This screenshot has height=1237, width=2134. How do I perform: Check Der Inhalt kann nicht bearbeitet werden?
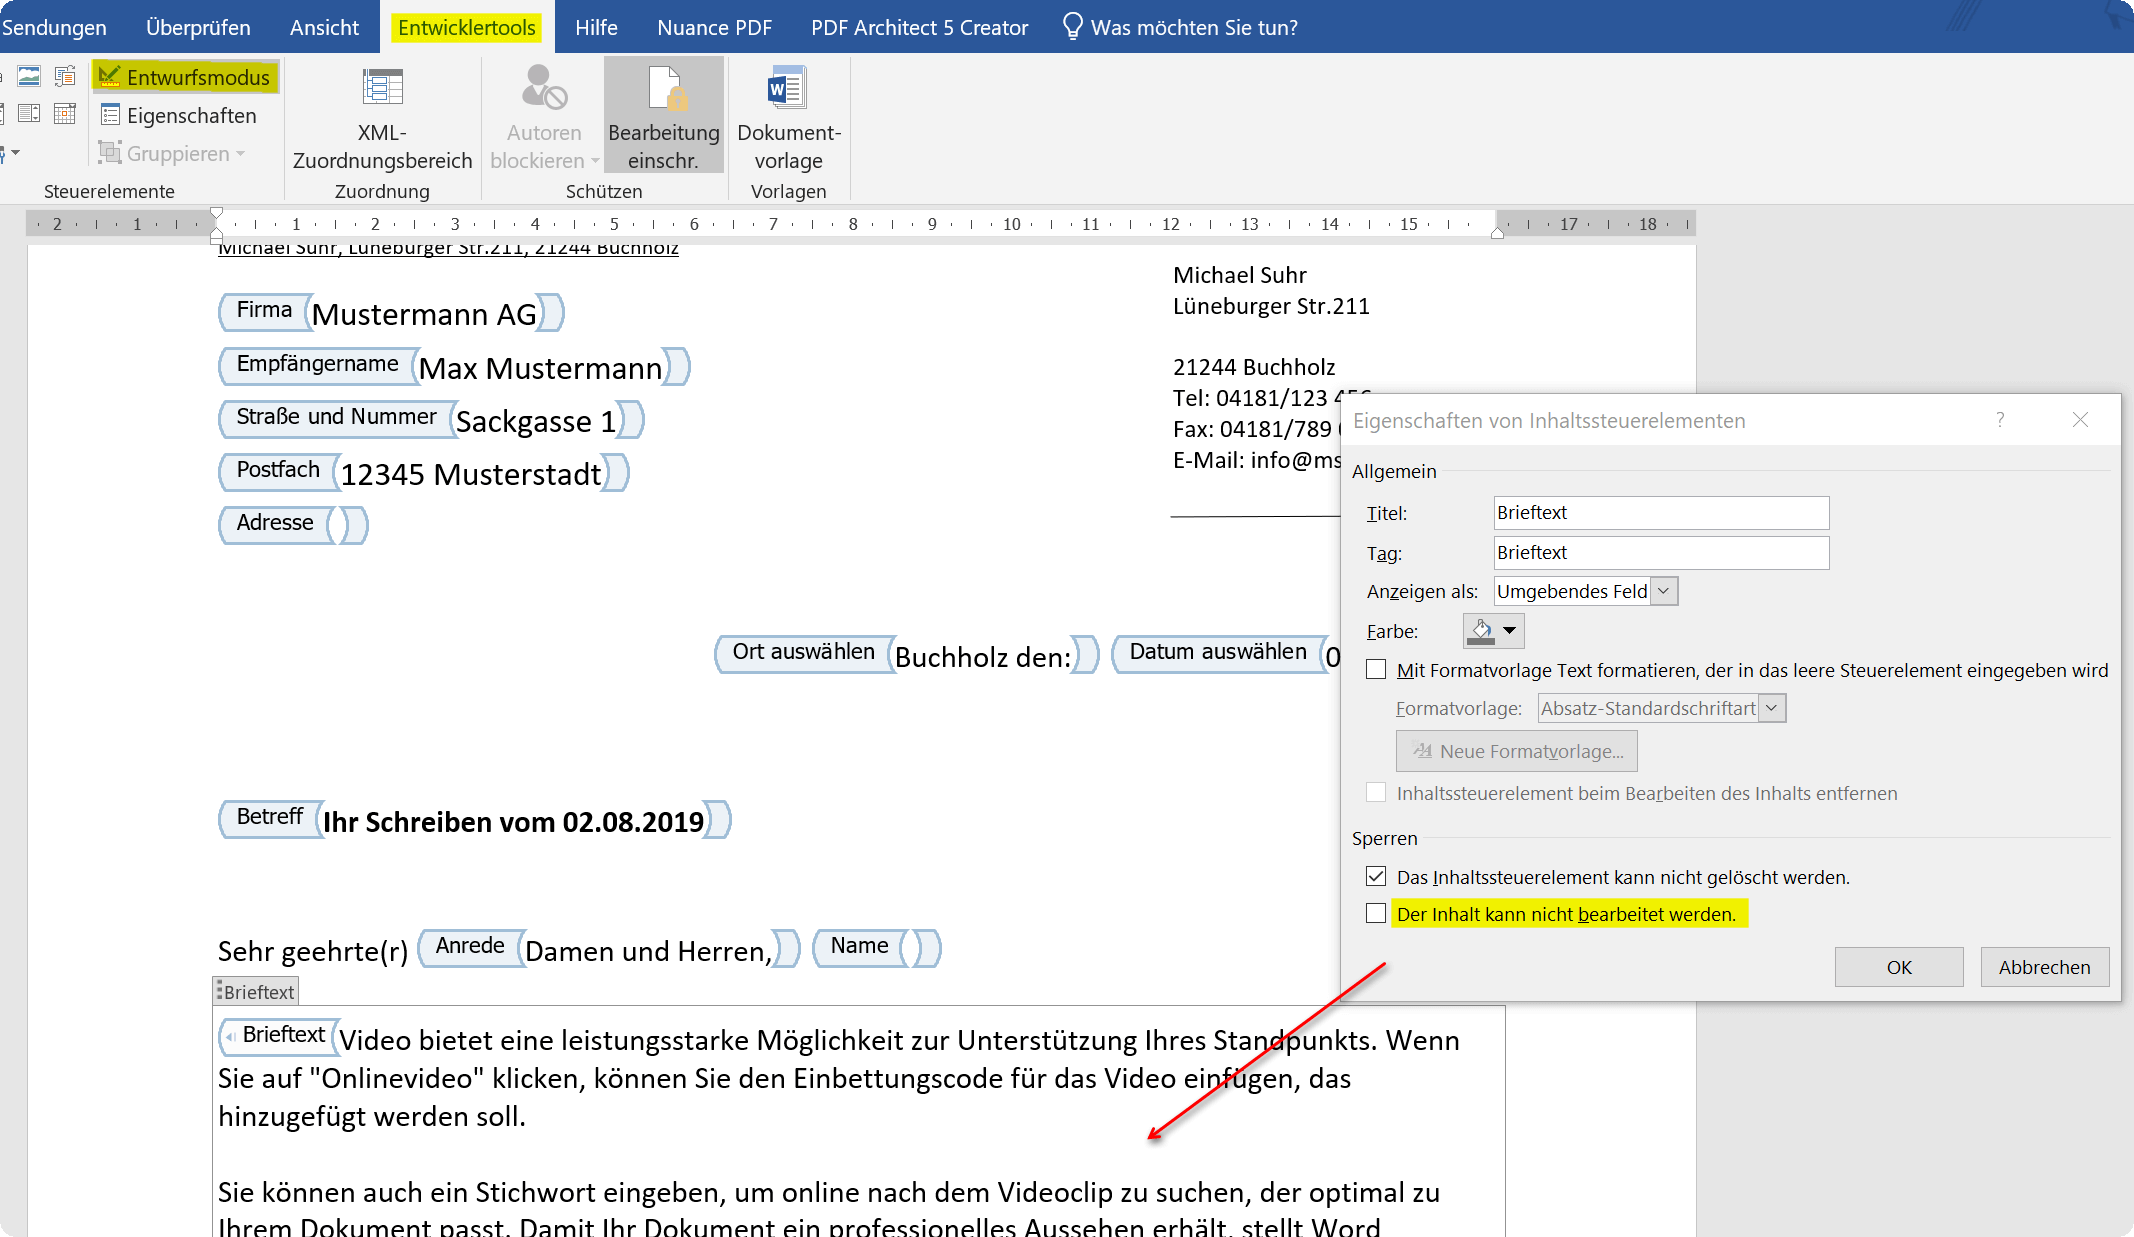[x=1376, y=913]
